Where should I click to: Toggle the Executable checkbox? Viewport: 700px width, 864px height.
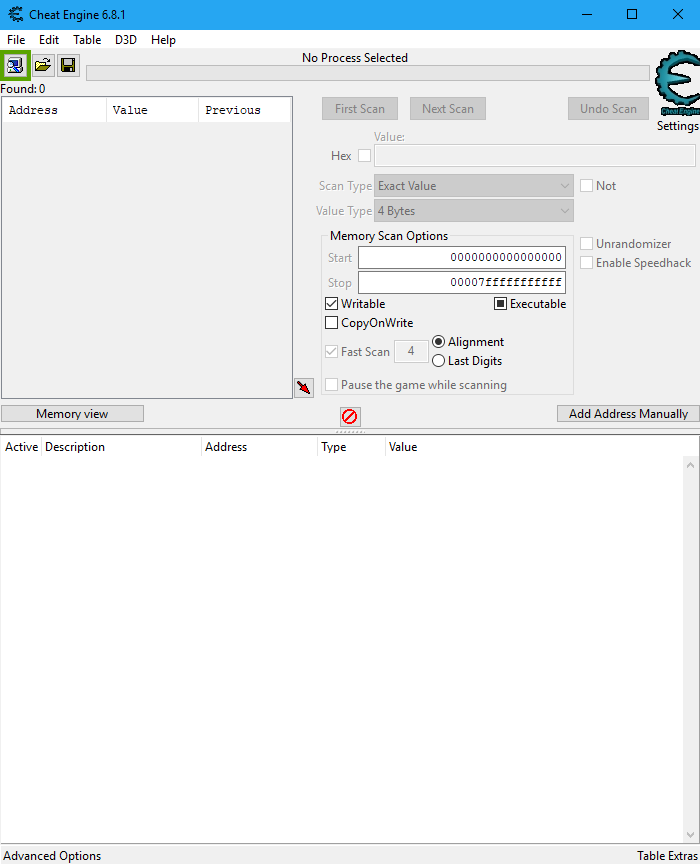click(x=500, y=304)
